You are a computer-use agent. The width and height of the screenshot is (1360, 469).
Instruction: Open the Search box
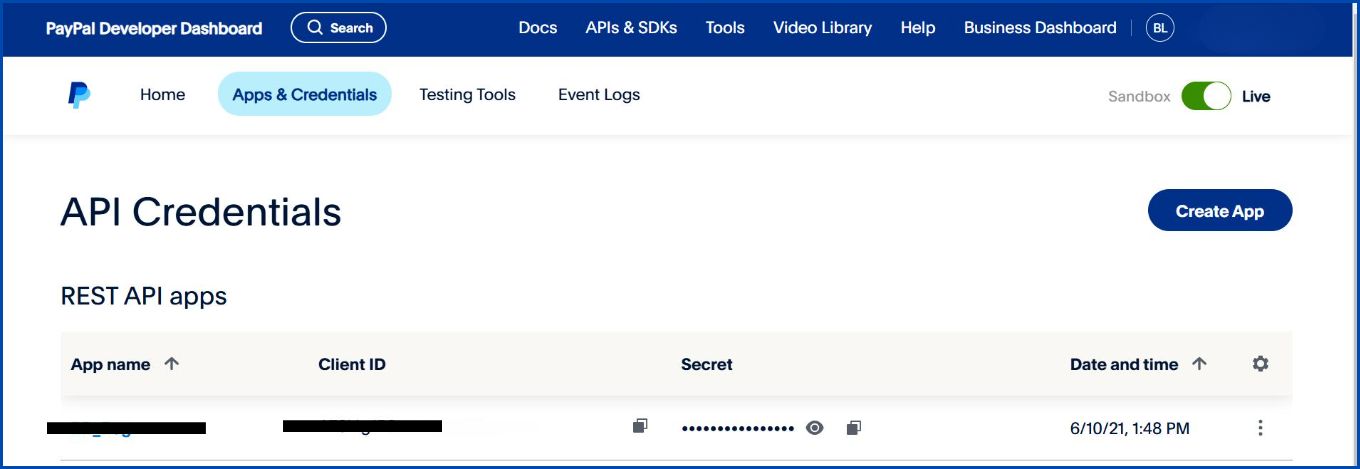339,28
